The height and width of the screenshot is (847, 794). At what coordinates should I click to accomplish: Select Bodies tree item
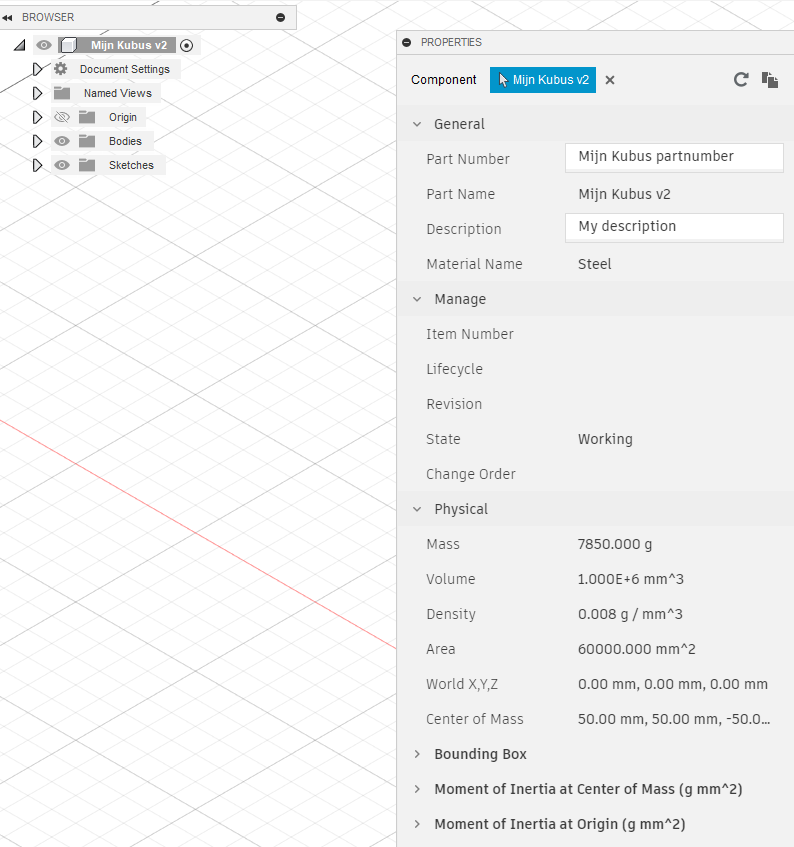125,141
